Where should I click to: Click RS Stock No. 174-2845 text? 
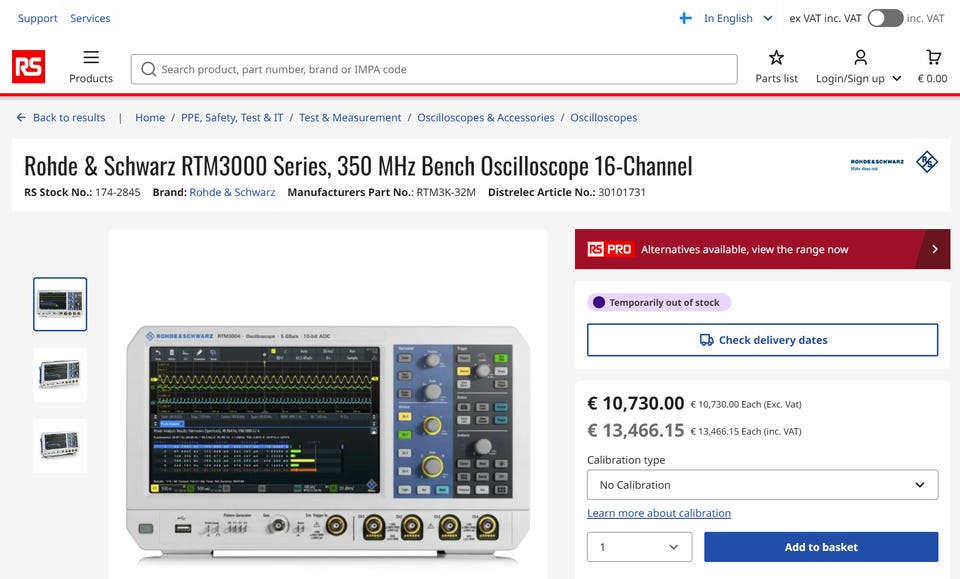click(x=82, y=192)
